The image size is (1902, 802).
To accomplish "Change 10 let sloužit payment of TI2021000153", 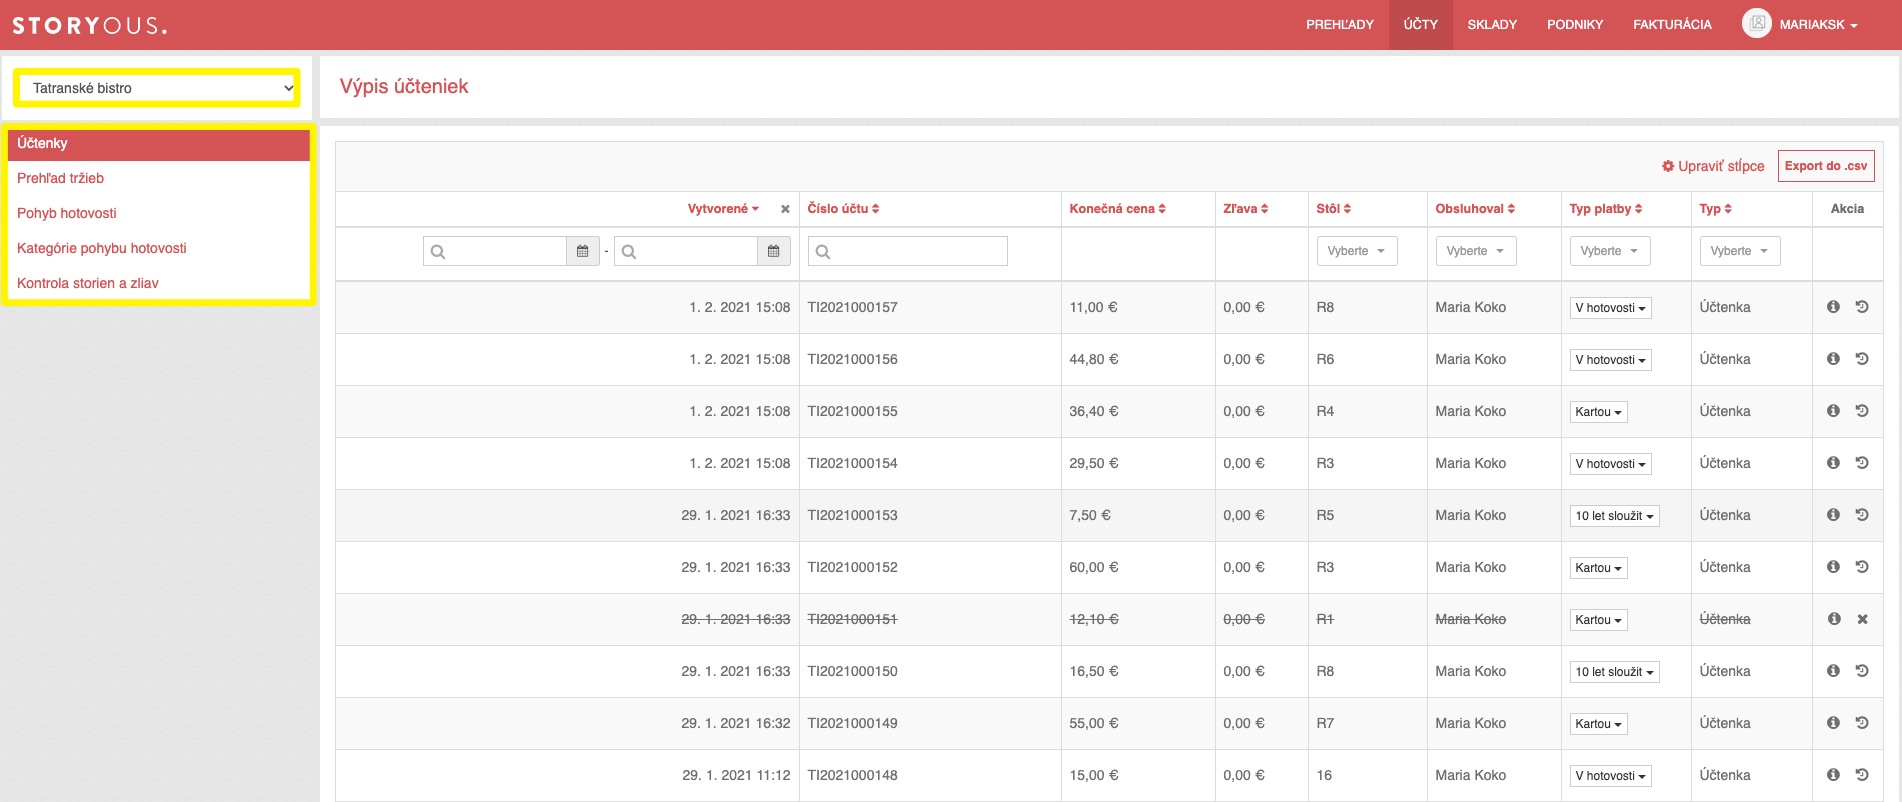I will coord(1614,516).
